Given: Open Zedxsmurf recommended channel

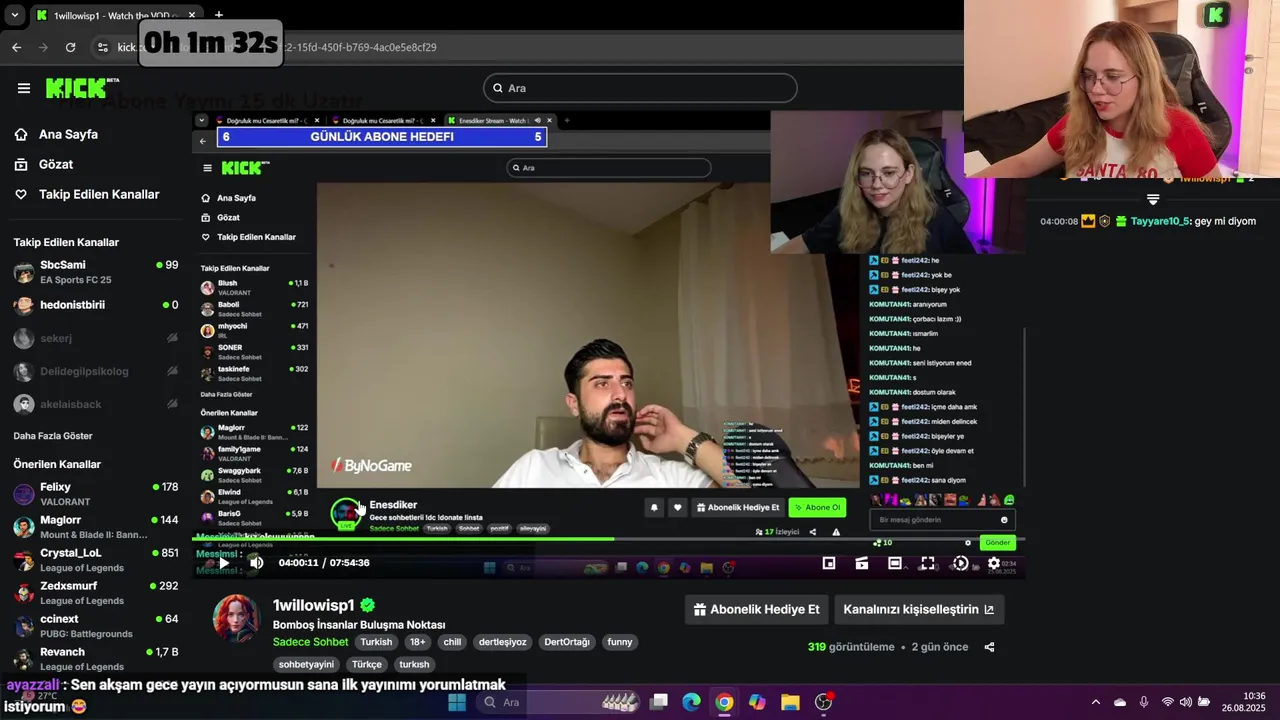Looking at the screenshot, I should [95, 593].
